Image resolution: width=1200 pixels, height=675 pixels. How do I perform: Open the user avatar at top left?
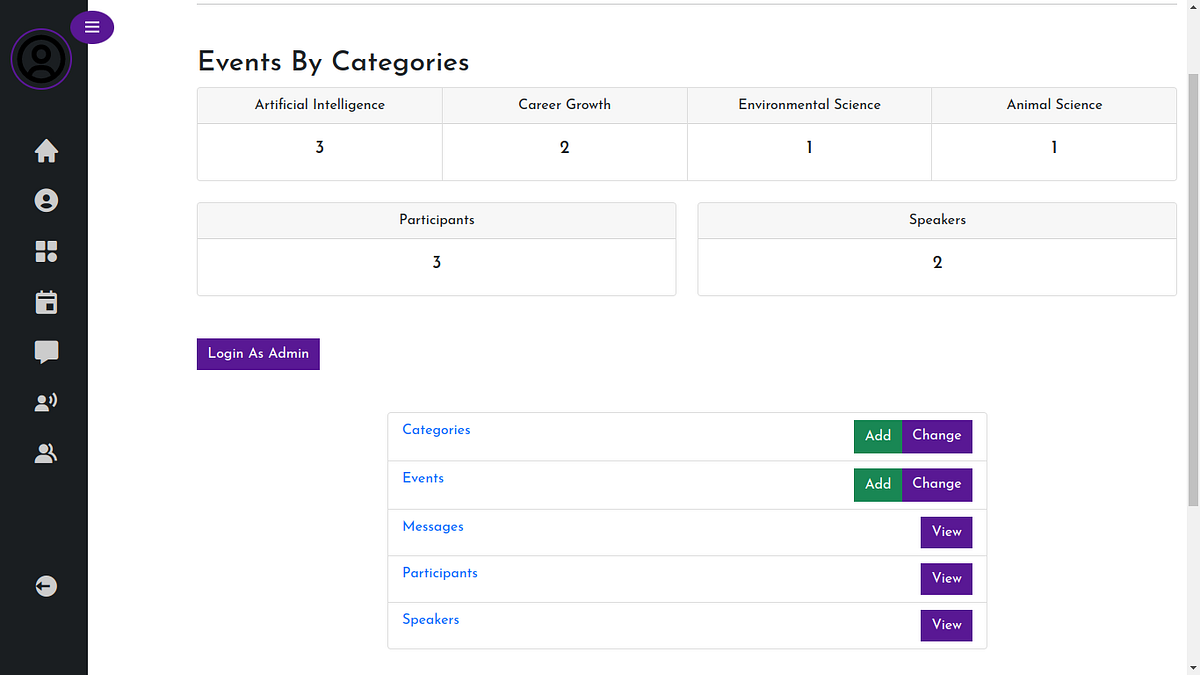[x=41, y=59]
